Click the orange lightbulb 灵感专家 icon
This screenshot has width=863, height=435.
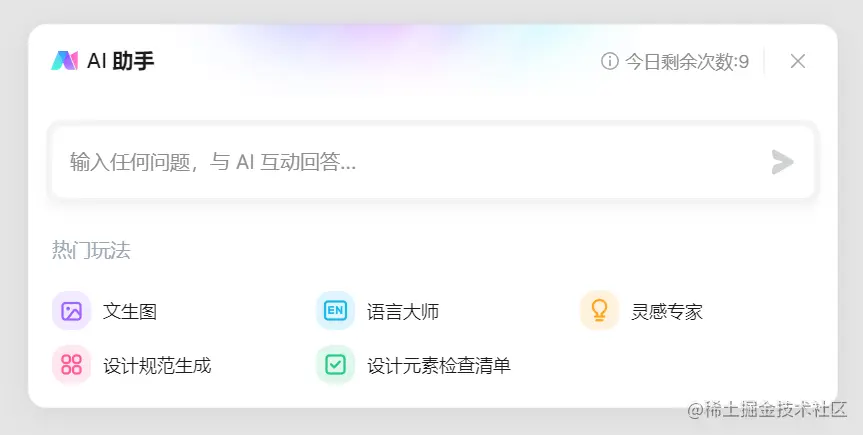[x=599, y=311]
